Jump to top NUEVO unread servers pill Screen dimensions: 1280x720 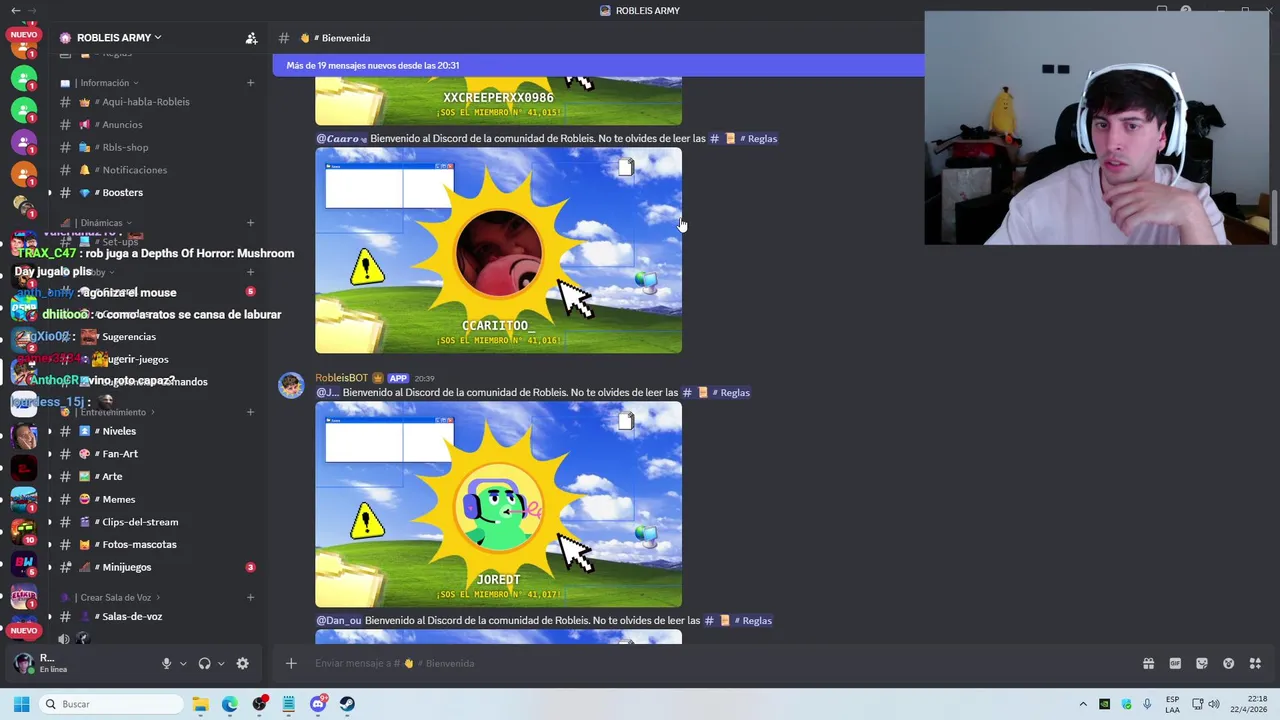23,35
